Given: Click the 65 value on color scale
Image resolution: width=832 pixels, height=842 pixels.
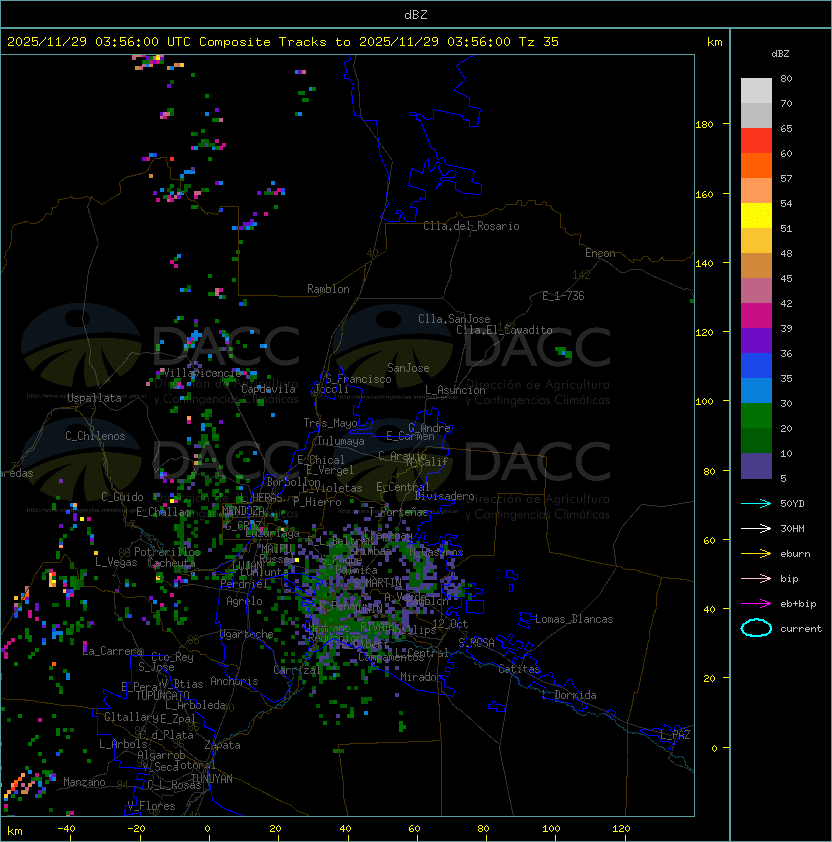Looking at the screenshot, I should 786,128.
